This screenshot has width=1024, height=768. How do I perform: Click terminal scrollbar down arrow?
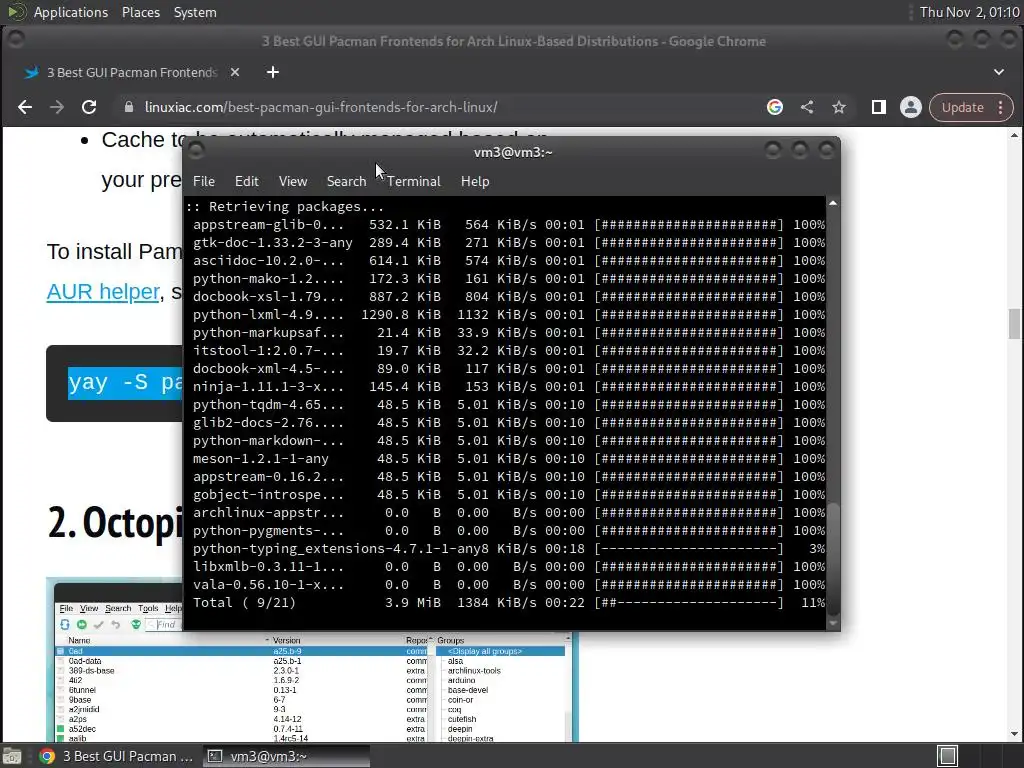pyautogui.click(x=833, y=624)
